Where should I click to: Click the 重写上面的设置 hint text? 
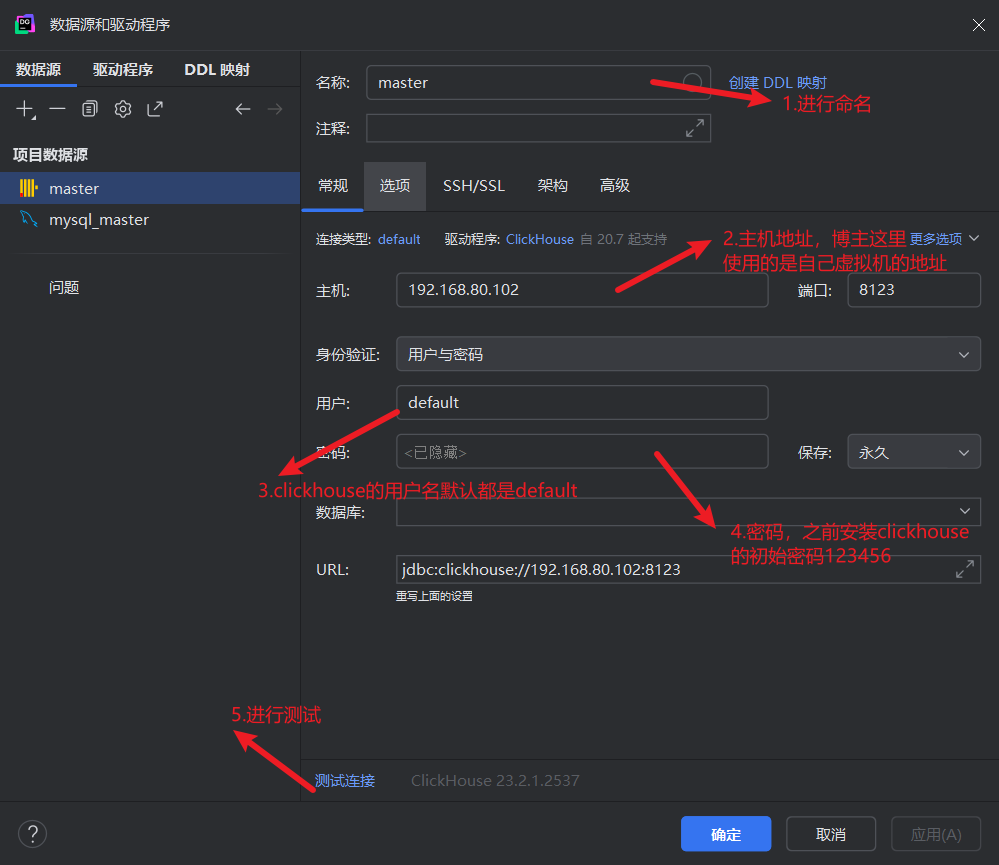434,596
